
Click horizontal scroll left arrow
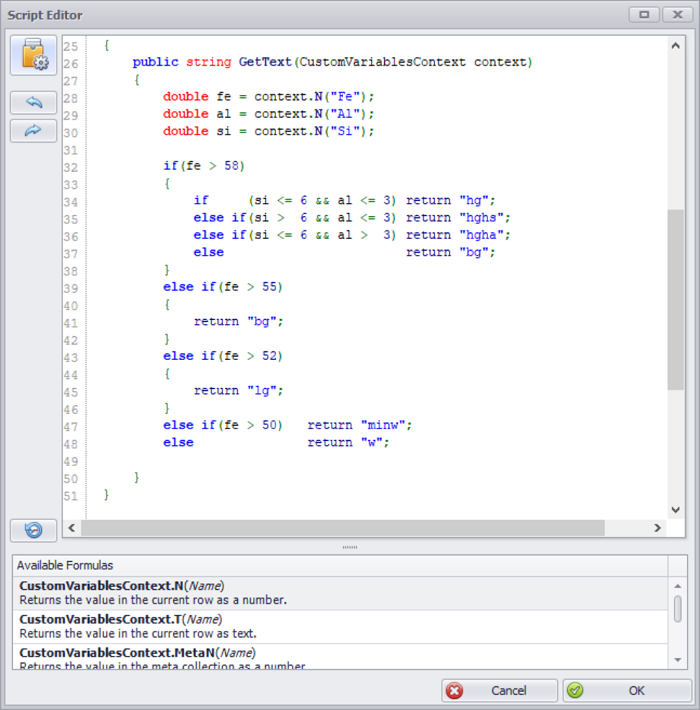[72, 528]
